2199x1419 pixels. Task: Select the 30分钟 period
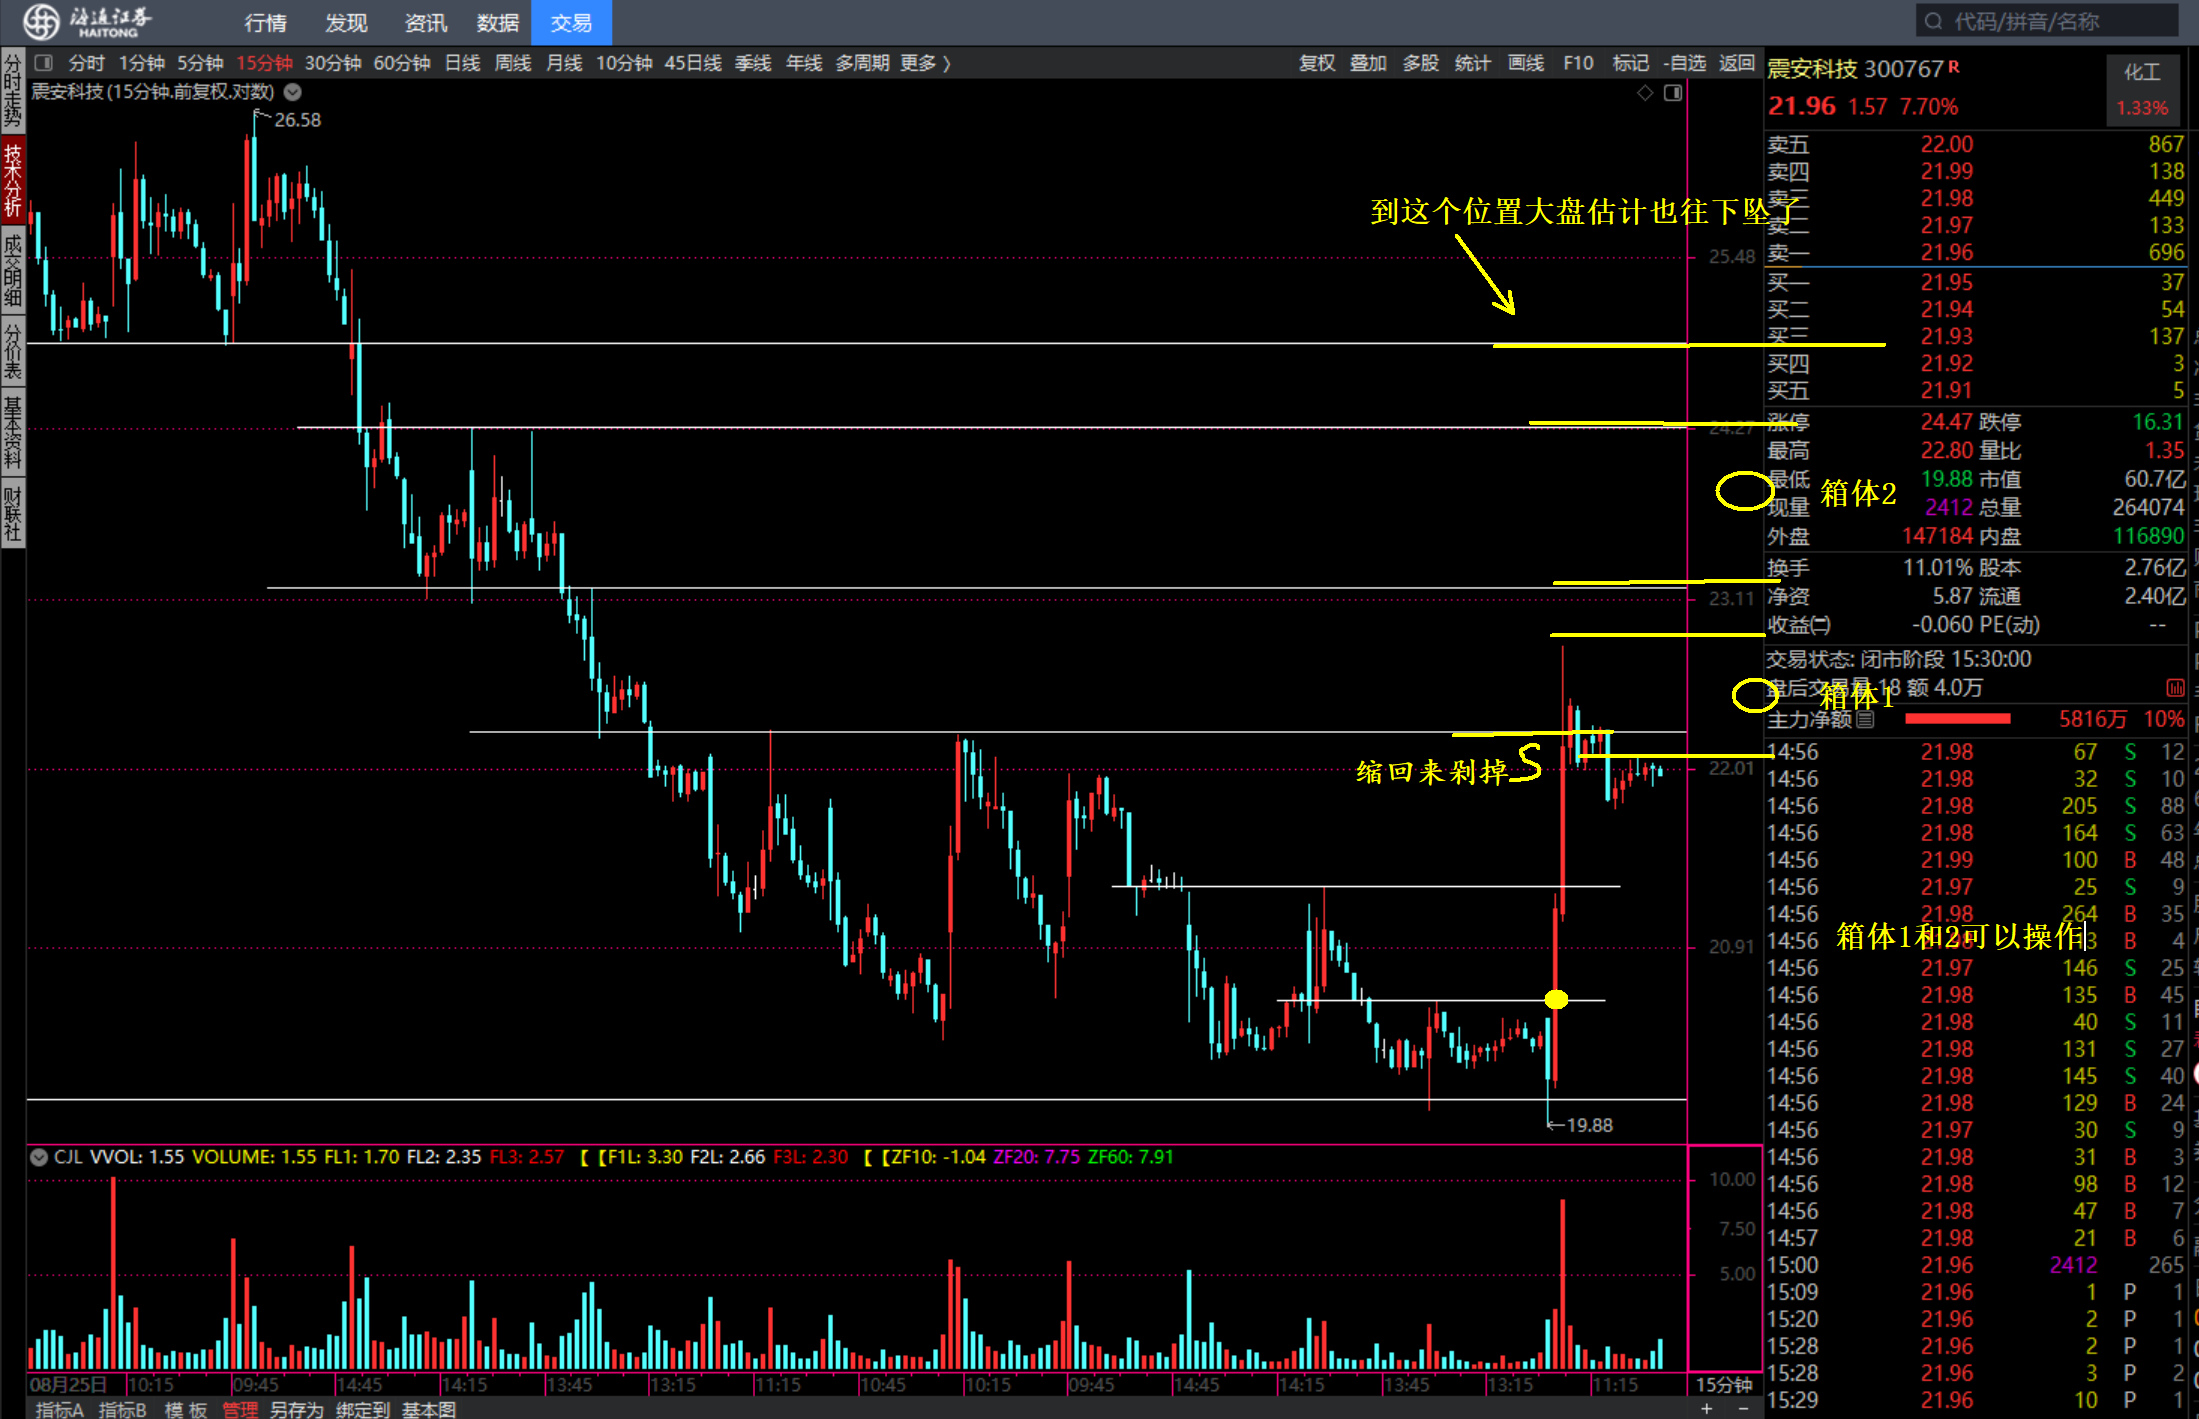pyautogui.click(x=333, y=63)
